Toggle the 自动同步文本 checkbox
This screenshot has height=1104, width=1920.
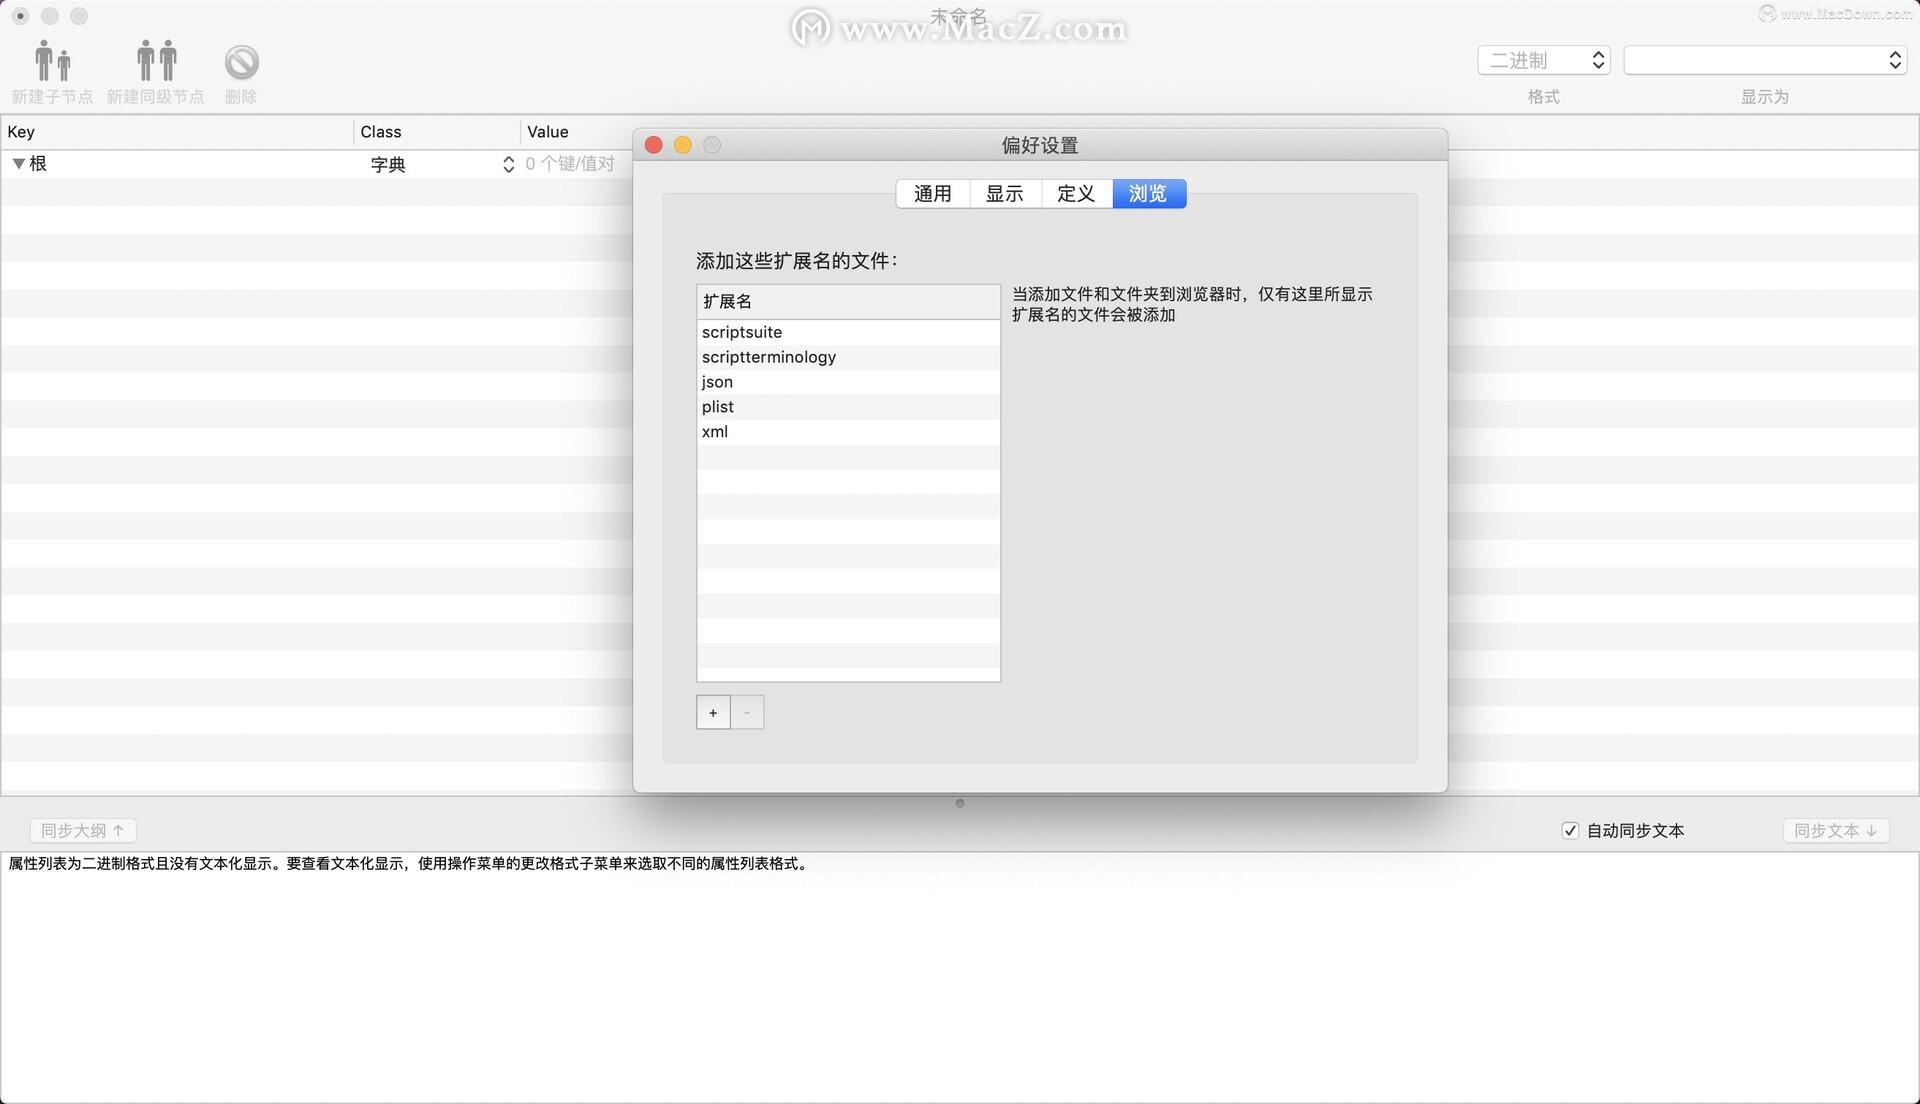pos(1570,830)
